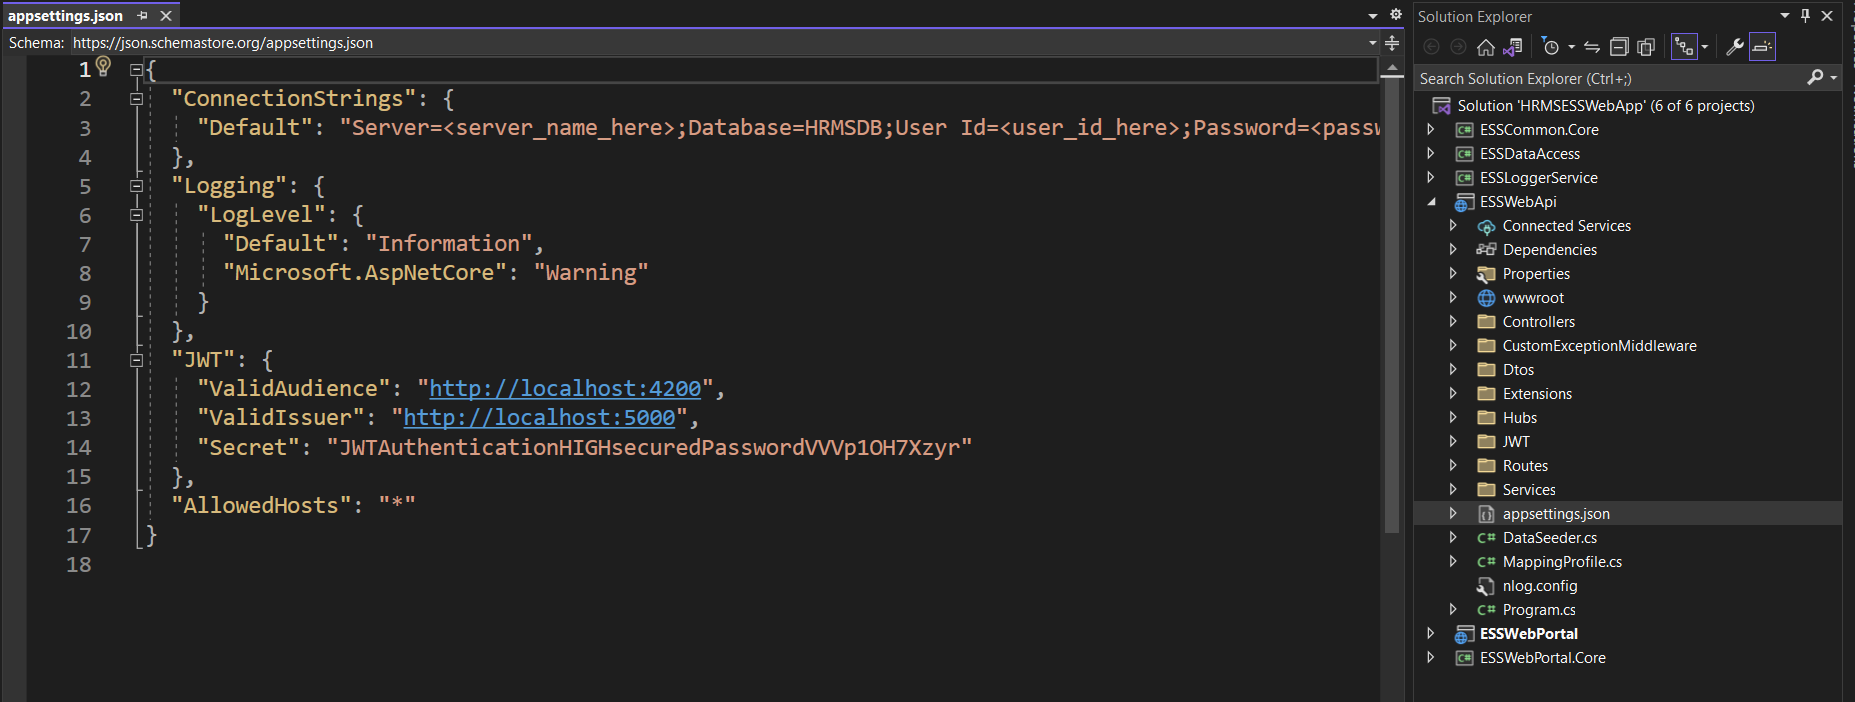Click the split editor window icon
Viewport: 1855px width, 702px height.
point(1392,43)
